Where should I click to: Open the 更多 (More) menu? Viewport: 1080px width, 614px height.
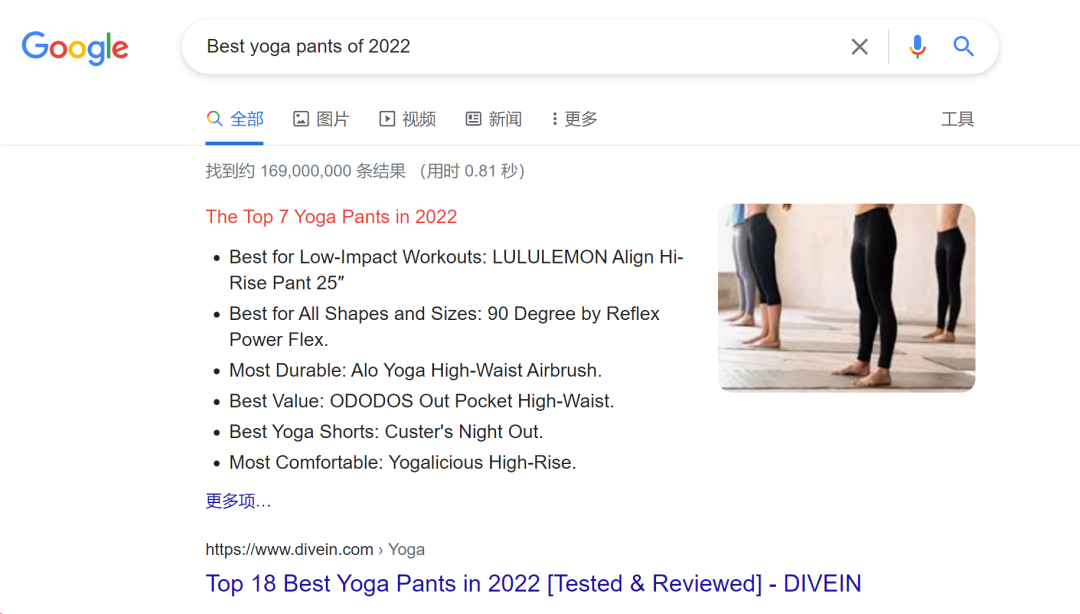[x=574, y=119]
